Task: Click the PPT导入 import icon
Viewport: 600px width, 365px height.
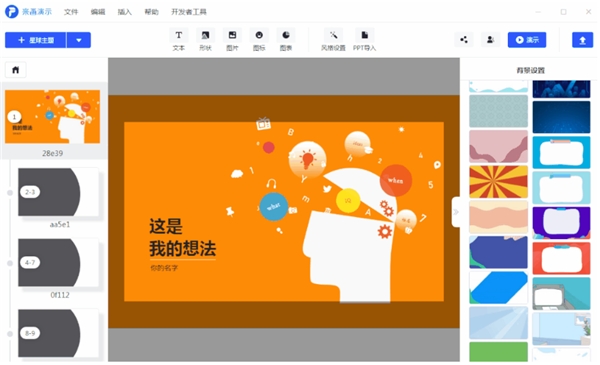Action: (x=365, y=36)
